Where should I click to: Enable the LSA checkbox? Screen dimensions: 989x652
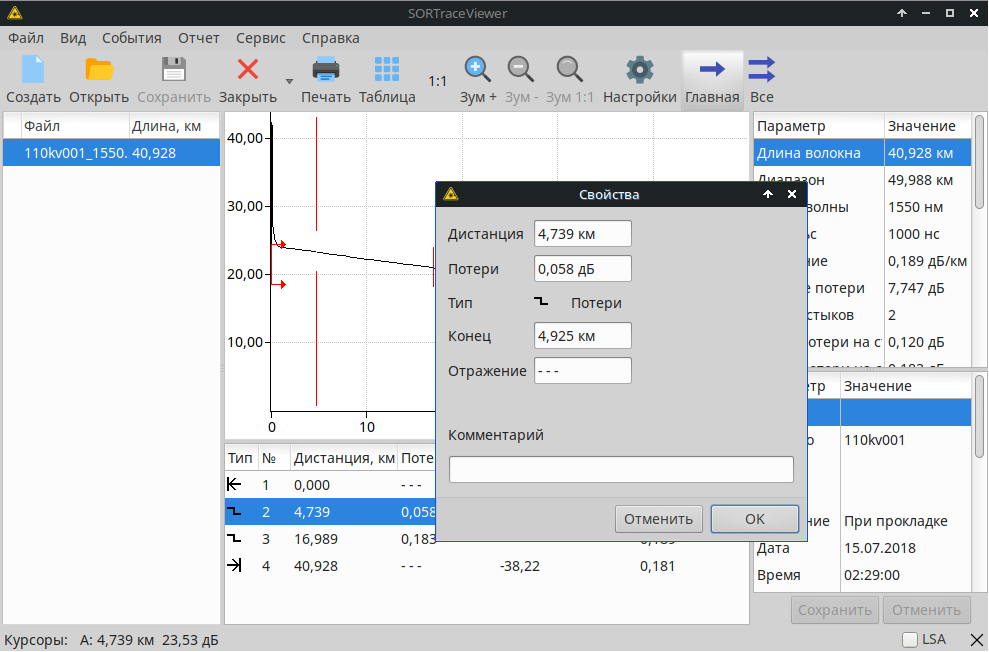(x=909, y=640)
